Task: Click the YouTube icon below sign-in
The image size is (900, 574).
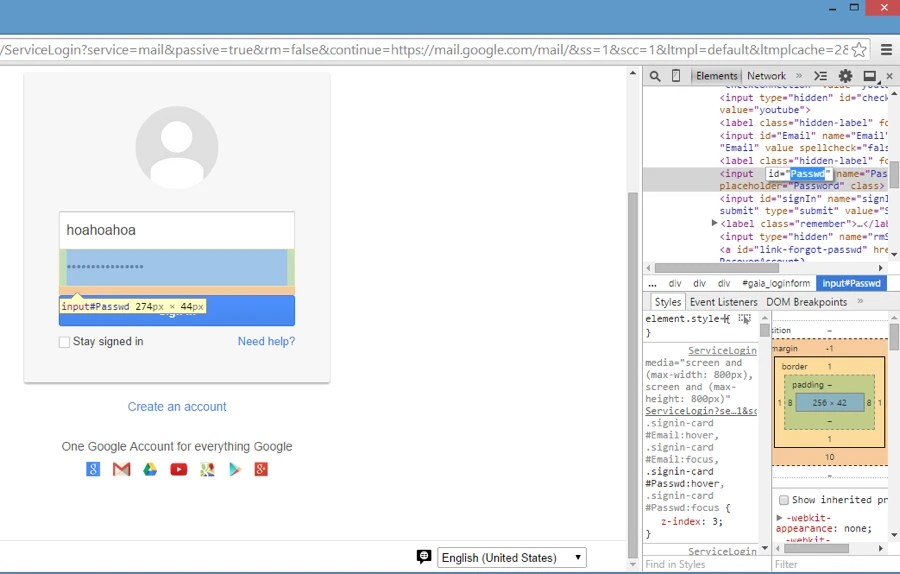Action: click(x=178, y=469)
